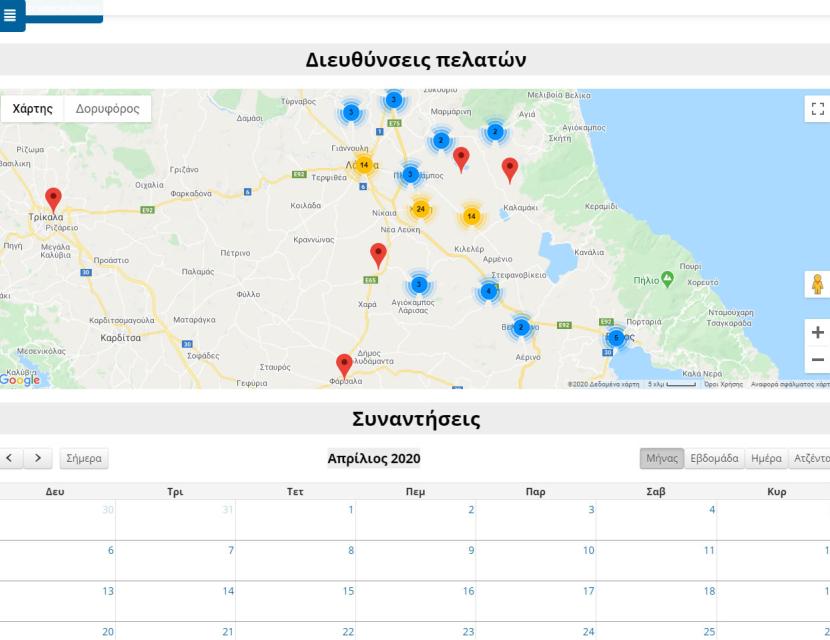Expand blue cluster 3 above Αγιόκαμπος Λάρισας
The width and height of the screenshot is (830, 640).
coord(419,285)
